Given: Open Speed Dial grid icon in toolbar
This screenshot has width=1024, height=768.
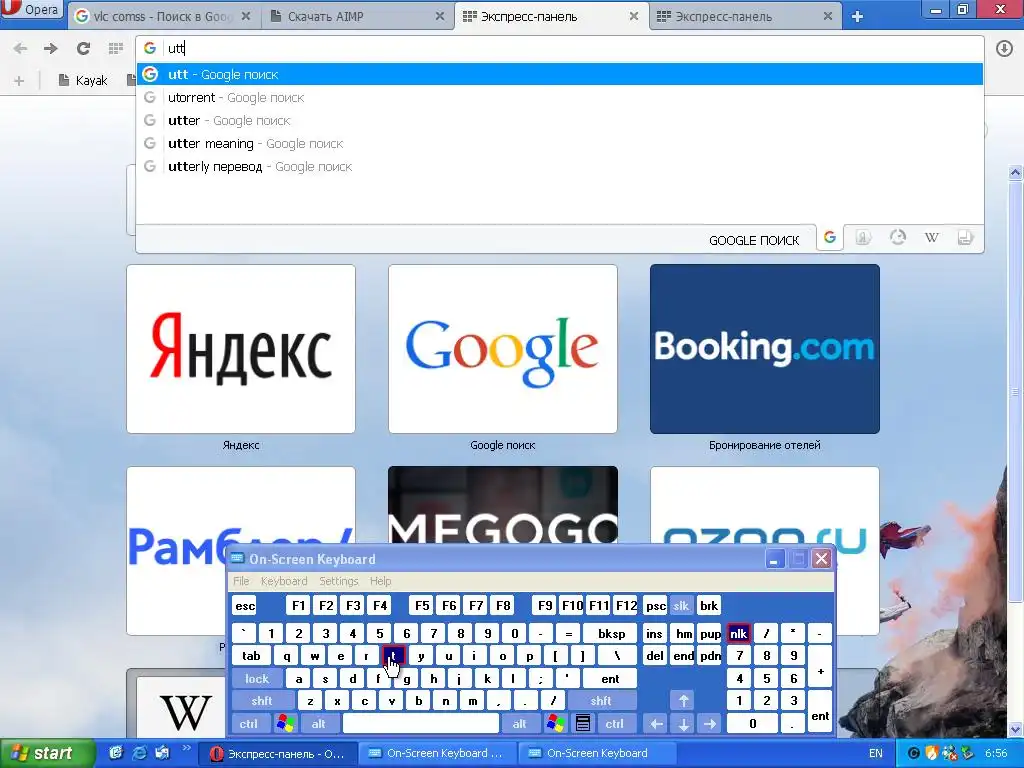Looking at the screenshot, I should (116, 48).
